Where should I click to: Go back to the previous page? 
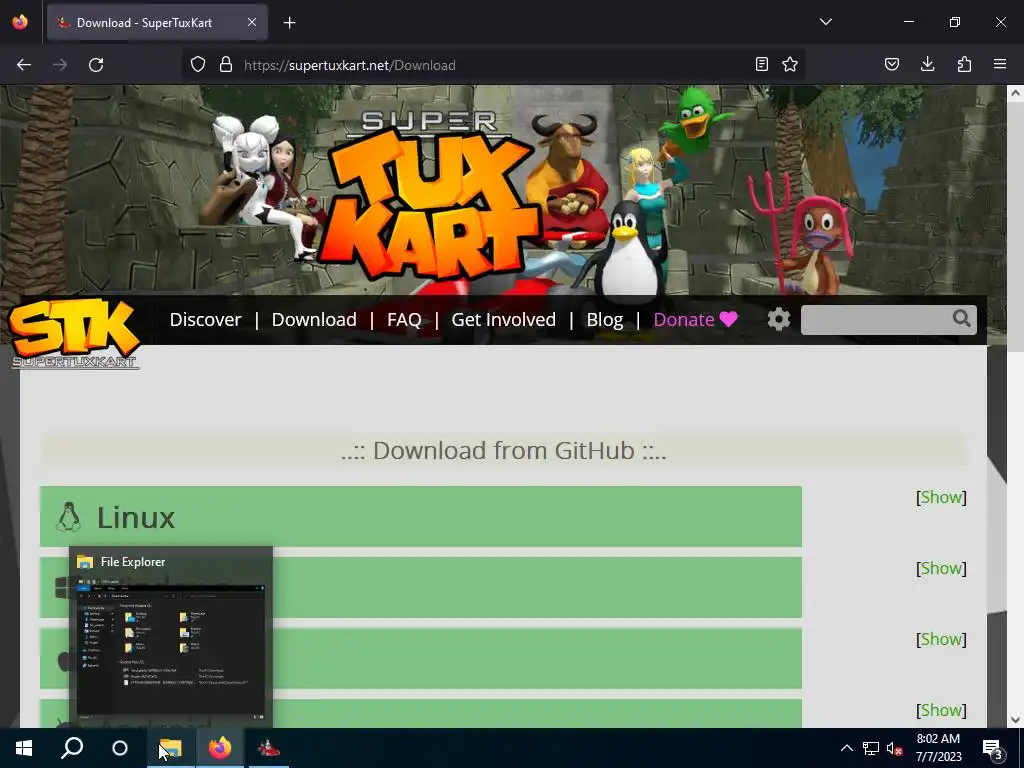click(x=24, y=65)
